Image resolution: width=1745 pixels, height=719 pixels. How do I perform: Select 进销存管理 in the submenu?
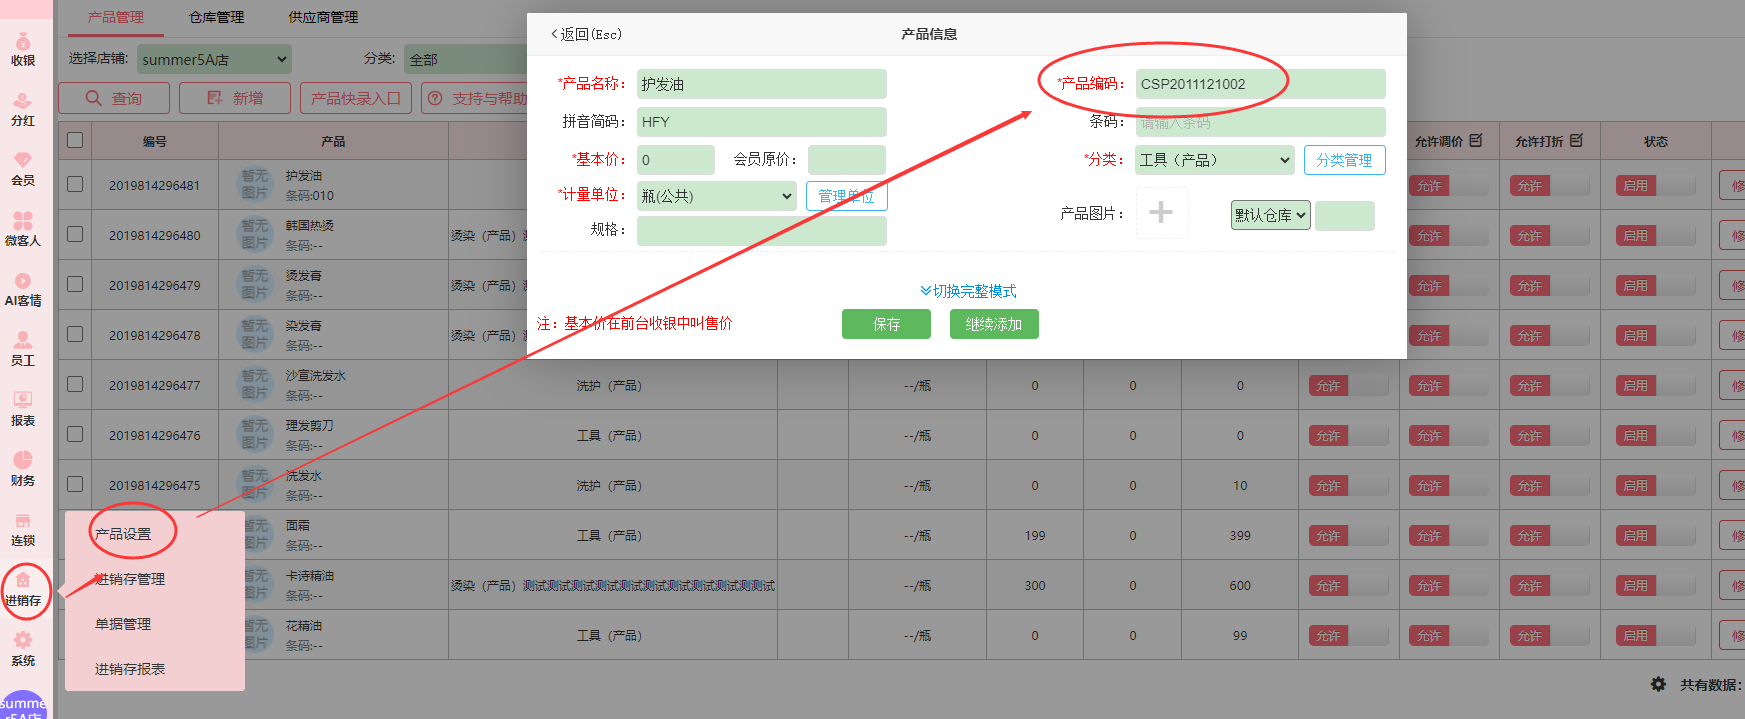pyautogui.click(x=130, y=579)
